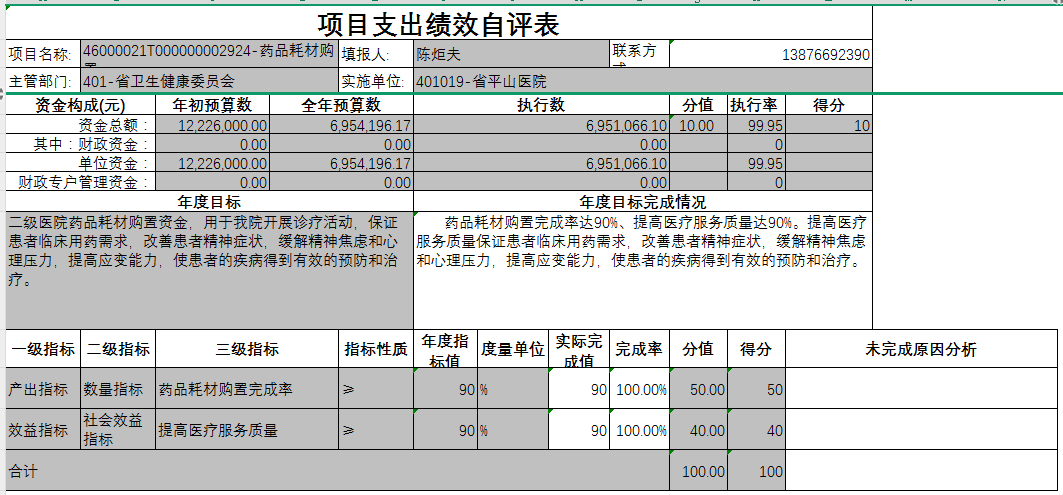
Task: Select the 年度目标完成情况 header cell
Action: (x=642, y=201)
